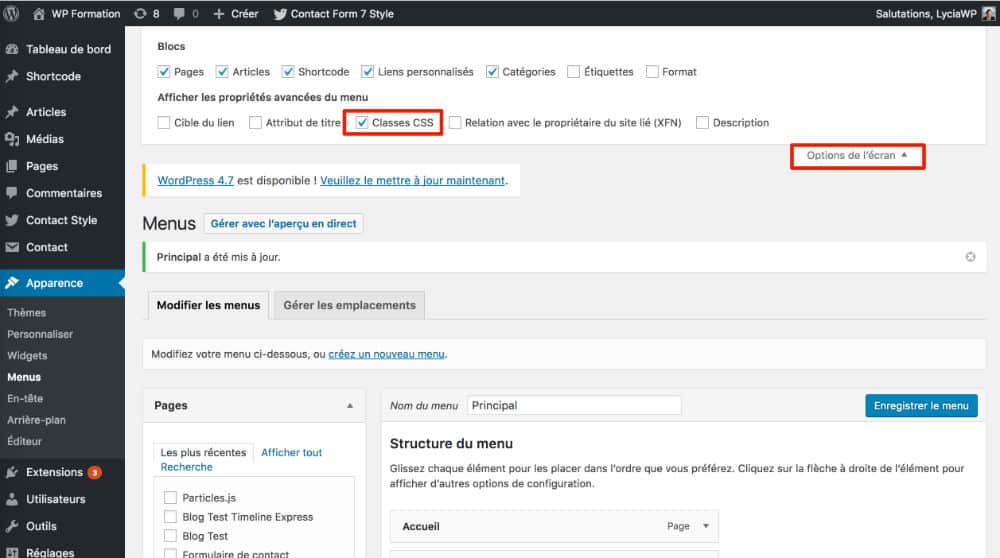
Task: Select the Recherche tab in Pages box
Action: pos(186,467)
